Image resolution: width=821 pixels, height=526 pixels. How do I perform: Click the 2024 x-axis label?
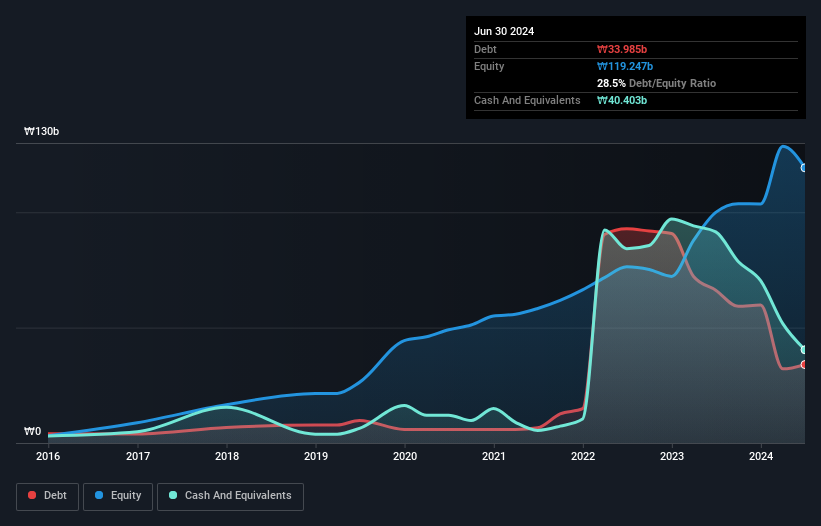pyautogui.click(x=761, y=456)
